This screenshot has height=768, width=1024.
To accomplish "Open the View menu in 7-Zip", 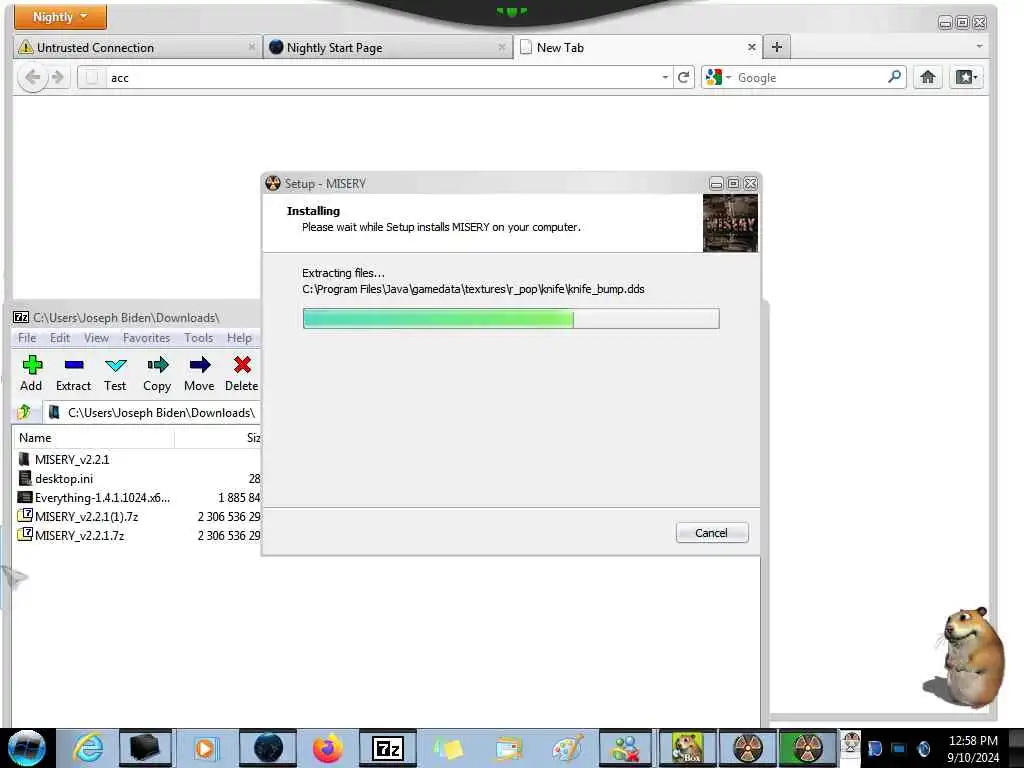I will [x=96, y=338].
